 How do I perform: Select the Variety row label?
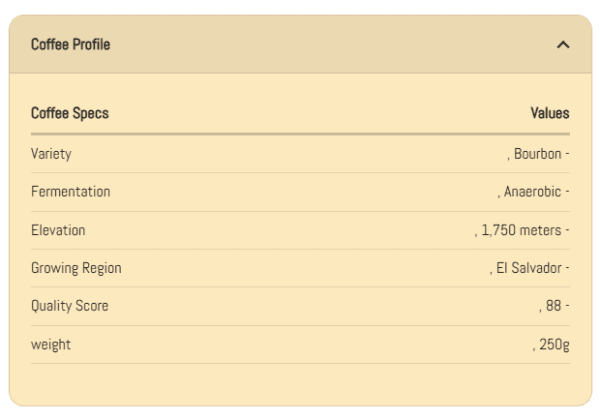(x=51, y=154)
